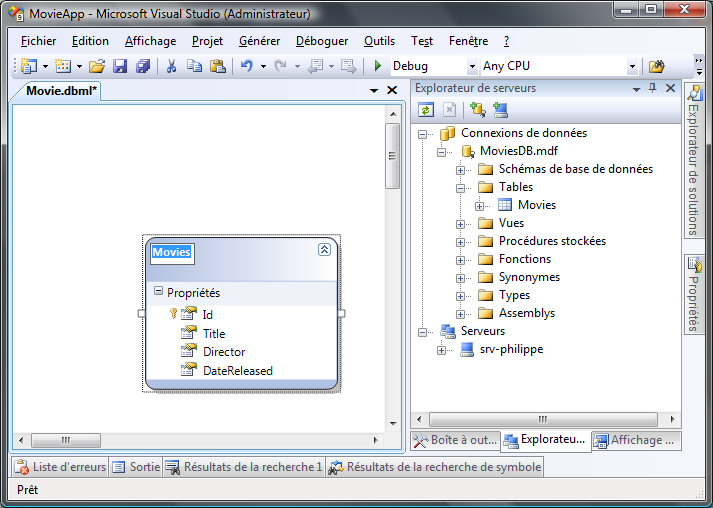Expand the Procédures stockées folder
Screen dimensions: 713x508
pyautogui.click(x=461, y=241)
